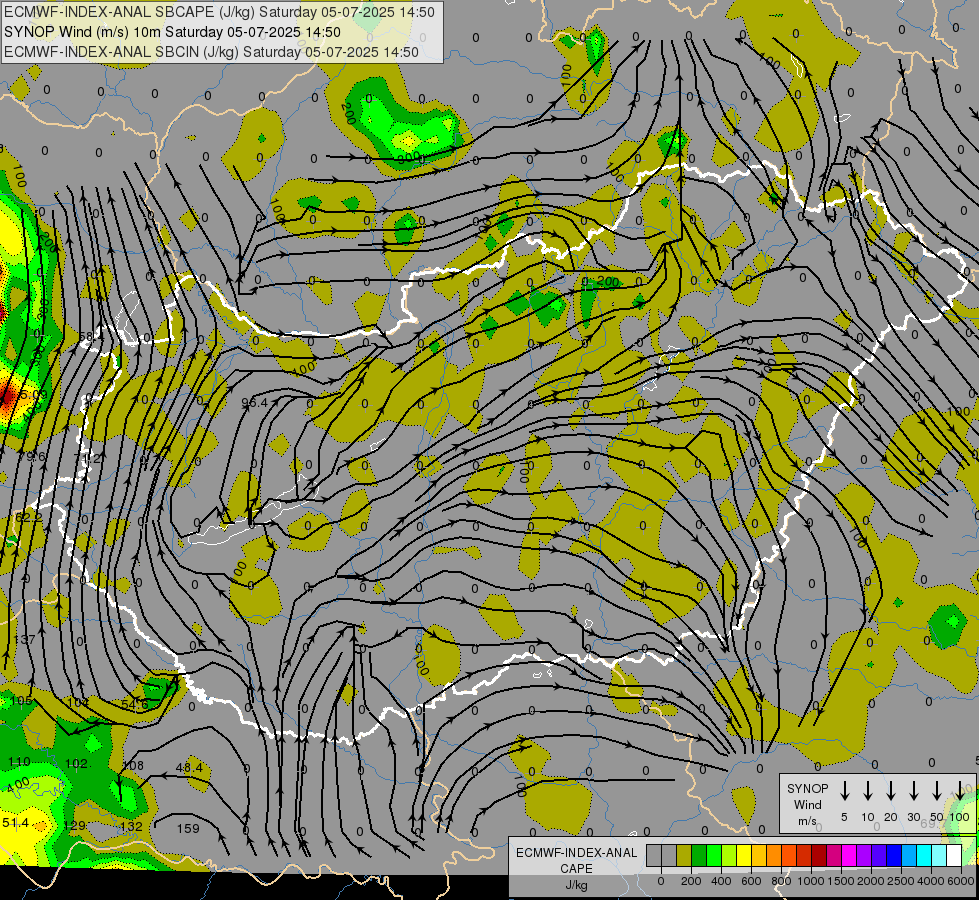979x900 pixels.
Task: Select the SBCIN title line in header
Action: pos(211,52)
